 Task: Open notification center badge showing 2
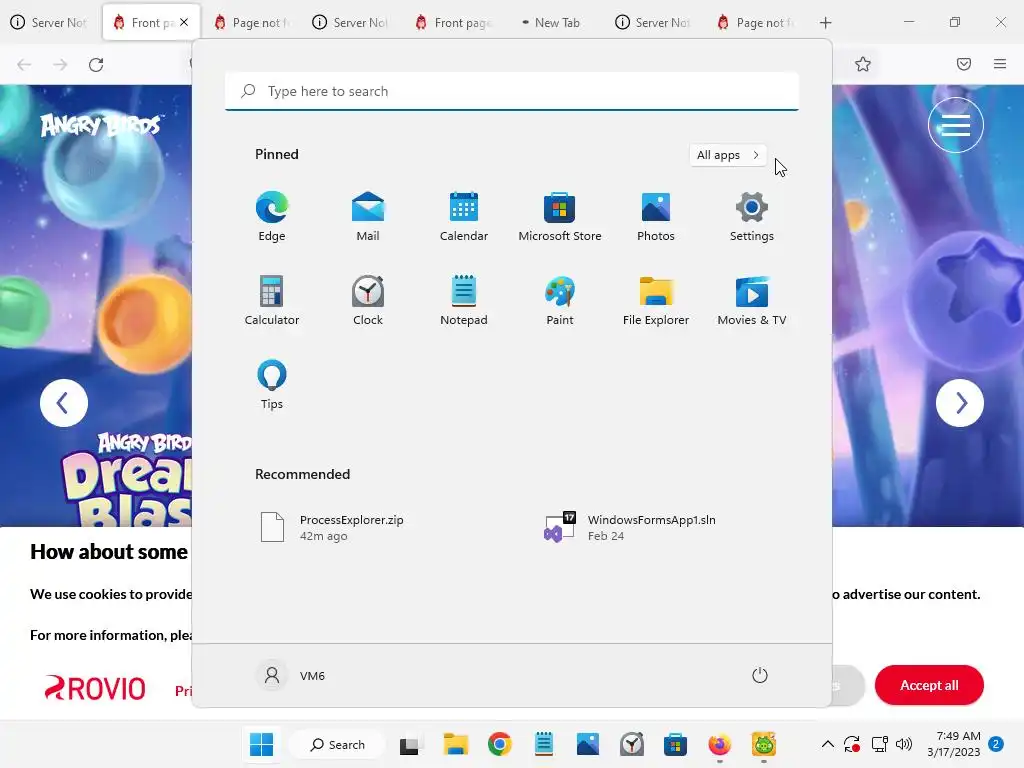click(996, 744)
